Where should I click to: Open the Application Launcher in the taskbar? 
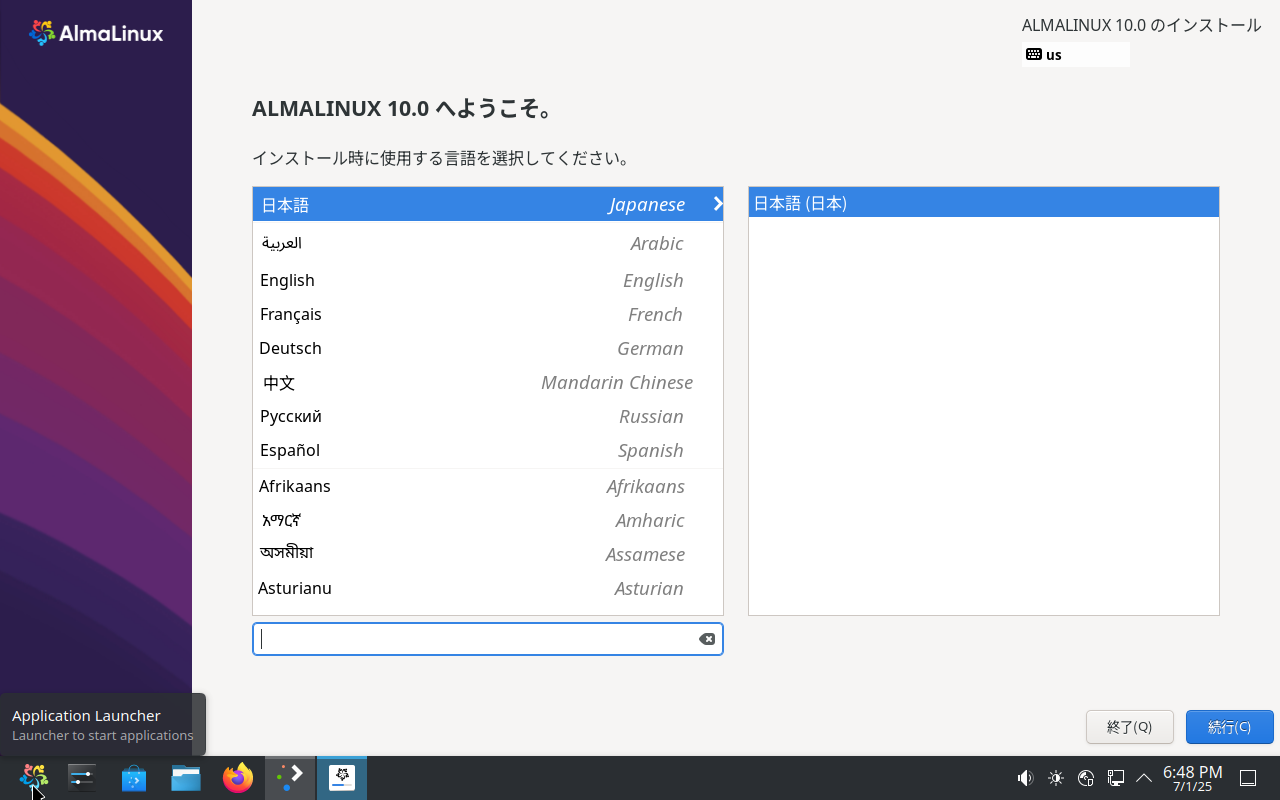tap(33, 777)
